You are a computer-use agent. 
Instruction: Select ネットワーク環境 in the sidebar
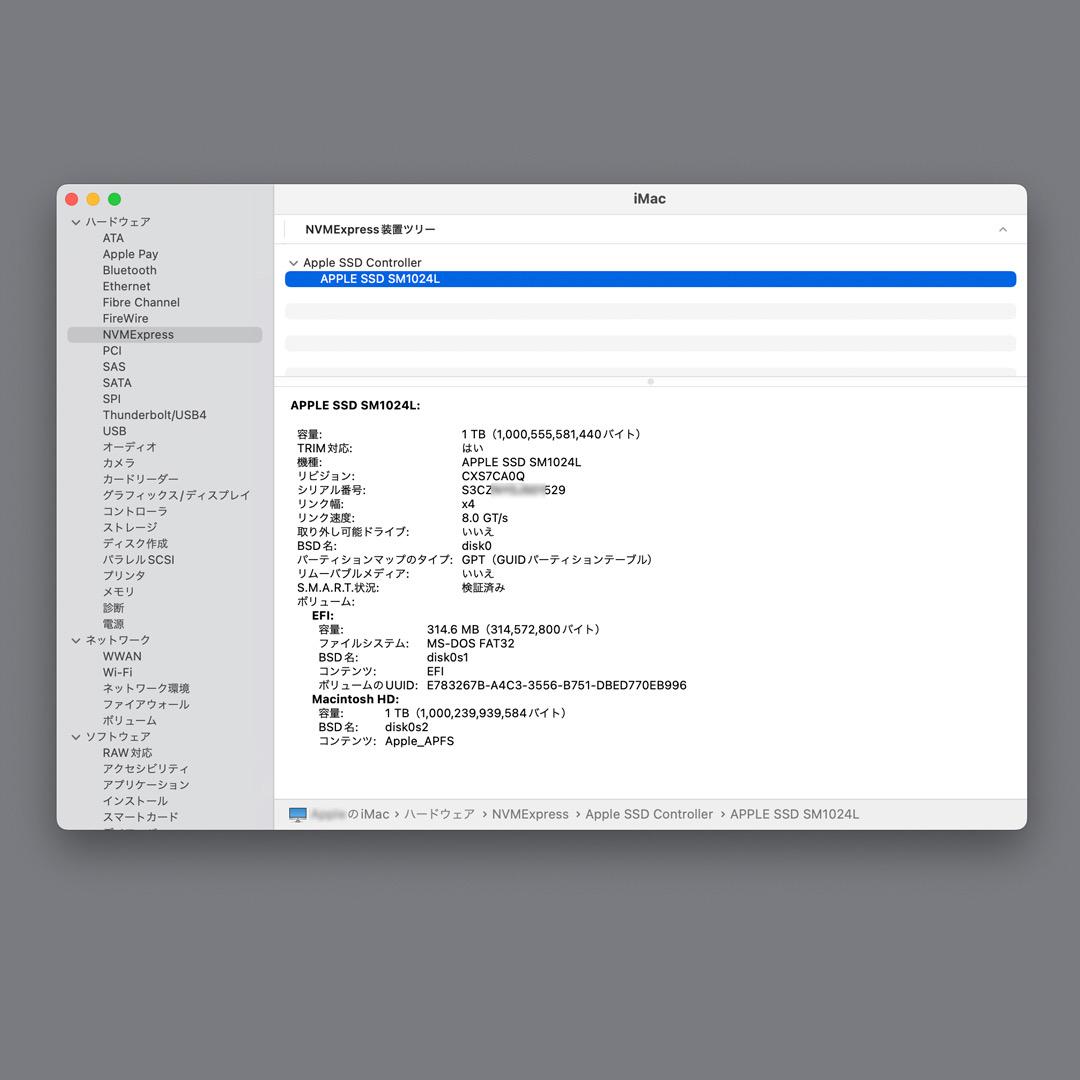146,688
